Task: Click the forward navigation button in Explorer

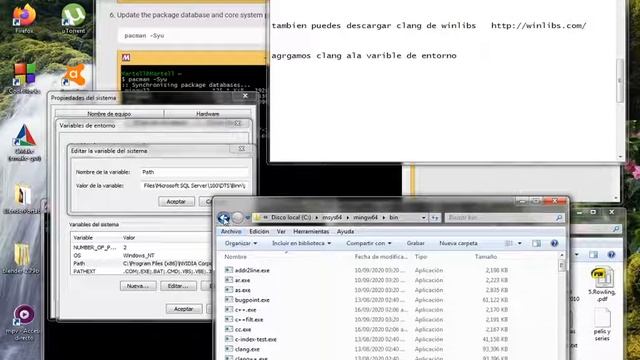Action: 238,218
